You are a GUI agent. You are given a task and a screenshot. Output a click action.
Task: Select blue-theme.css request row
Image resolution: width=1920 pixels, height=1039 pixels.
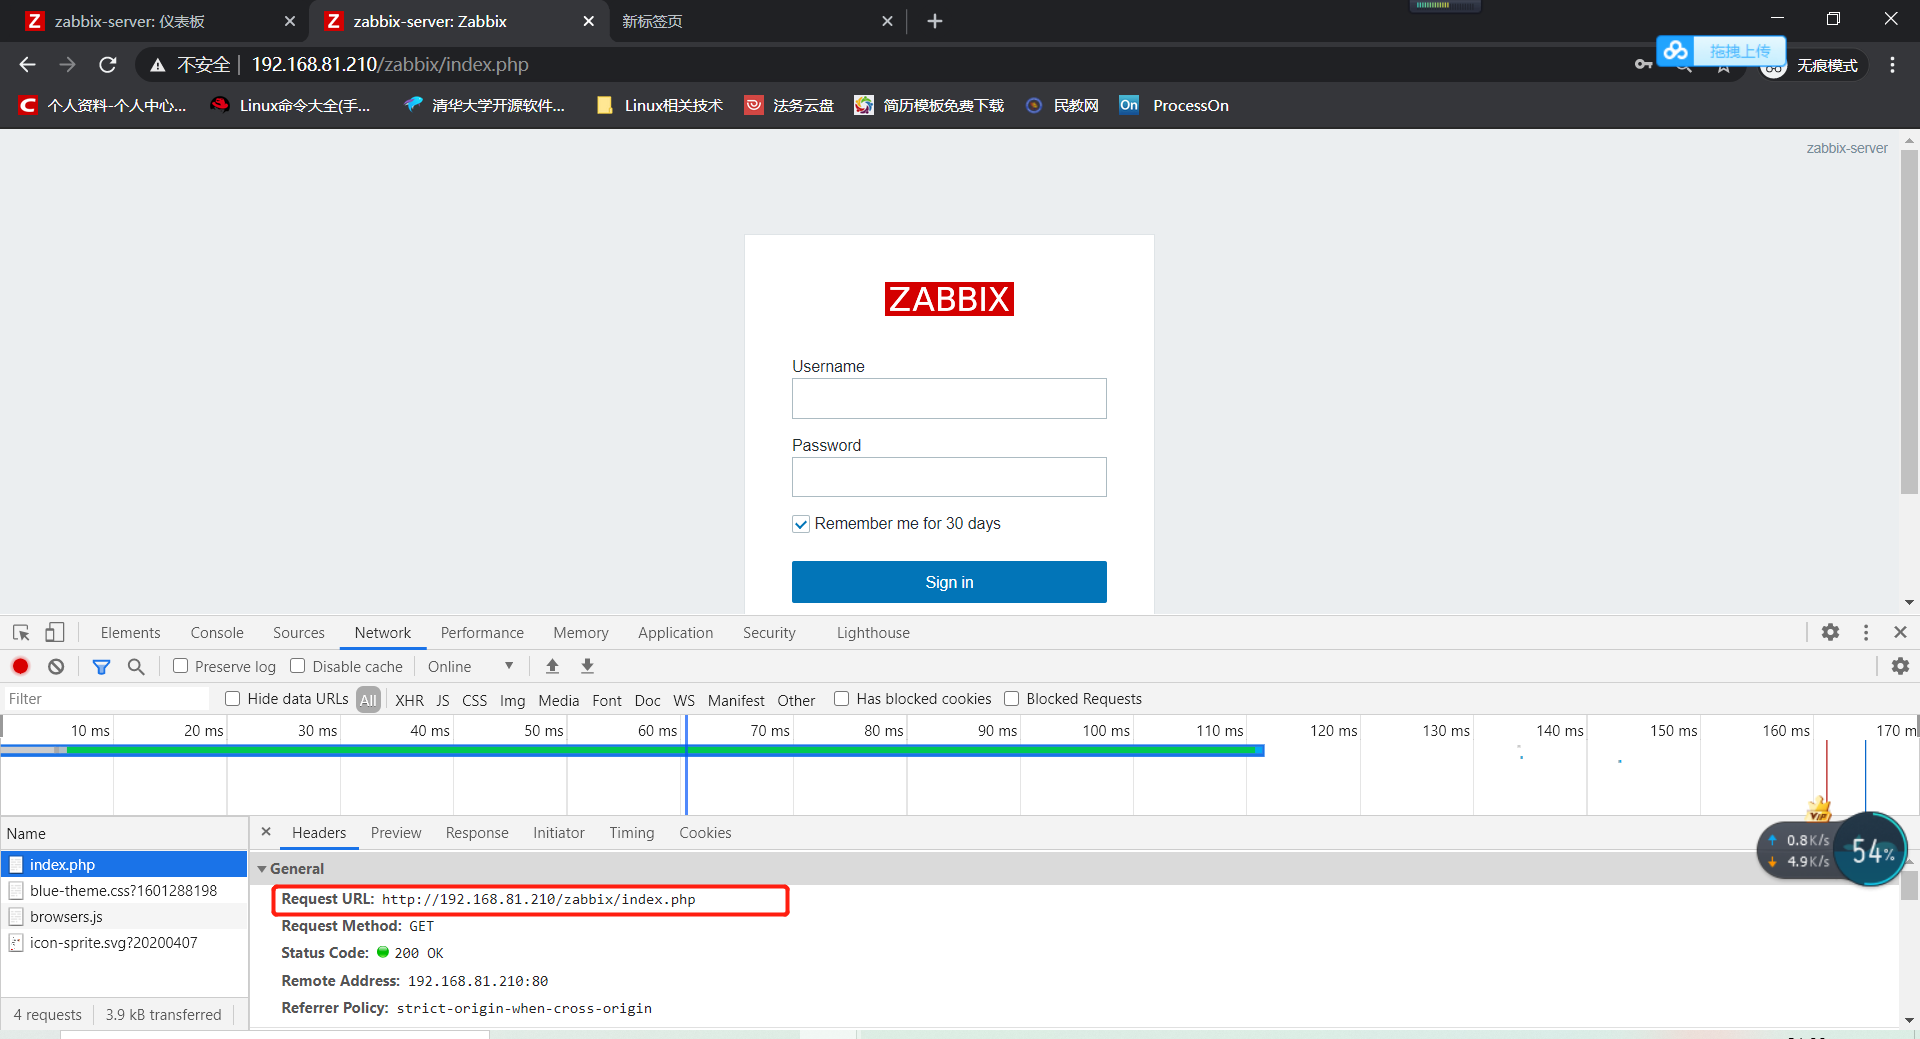point(124,891)
